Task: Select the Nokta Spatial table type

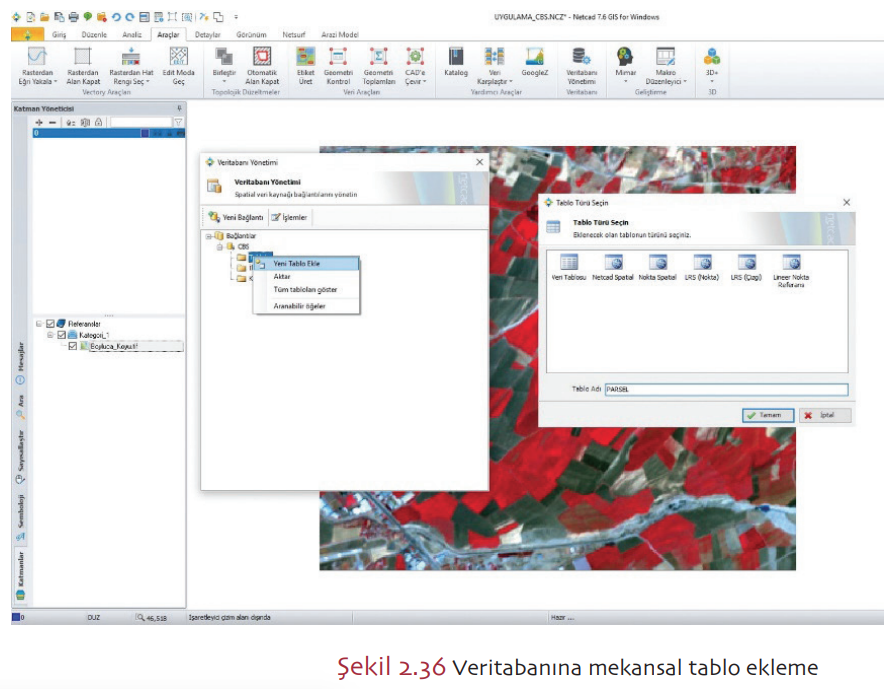Action: (657, 266)
